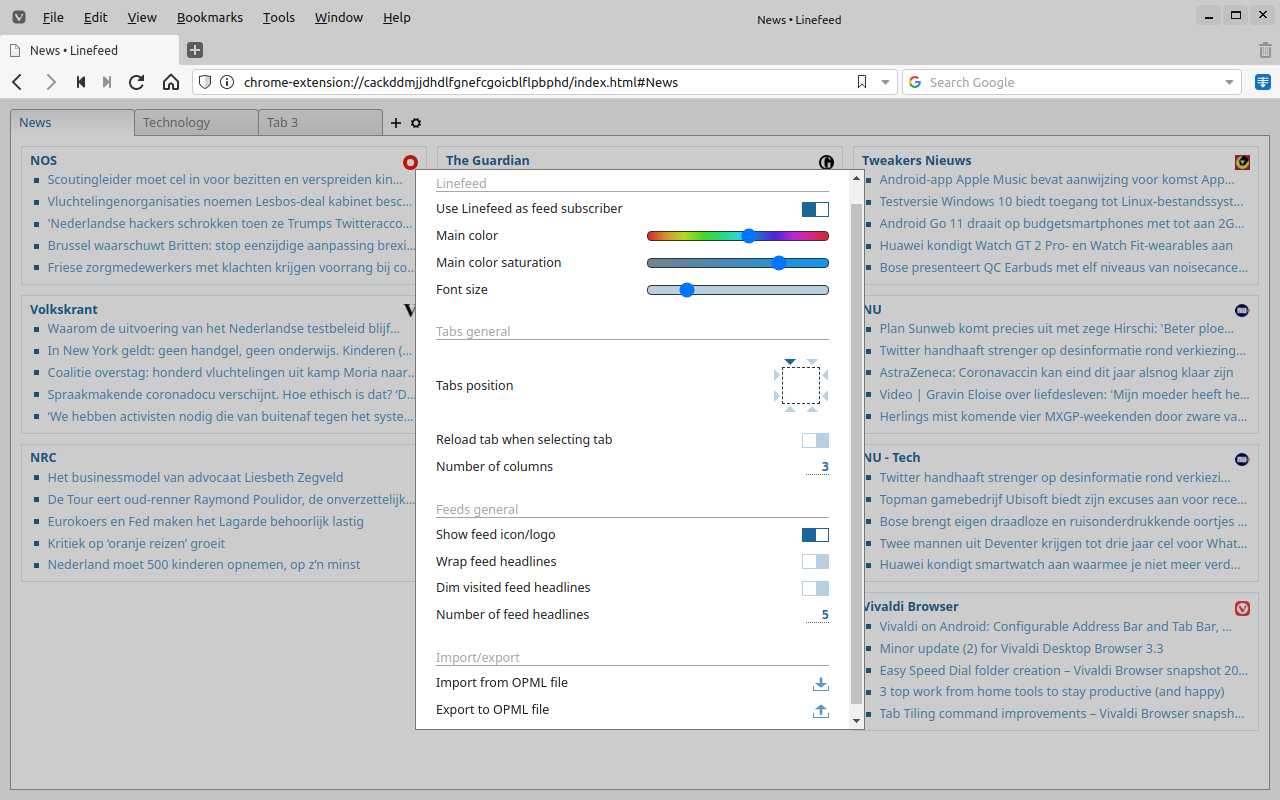
Task: Open a new browser tab
Action: (195, 50)
